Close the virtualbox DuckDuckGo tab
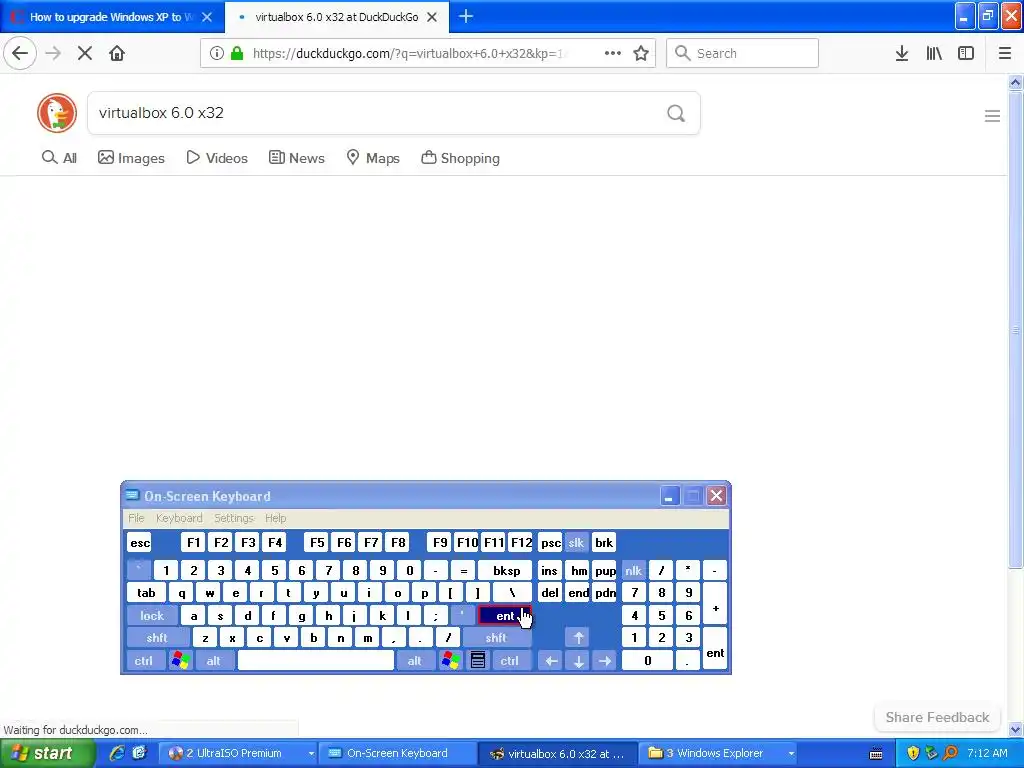Image resolution: width=1024 pixels, height=768 pixels. tap(432, 17)
